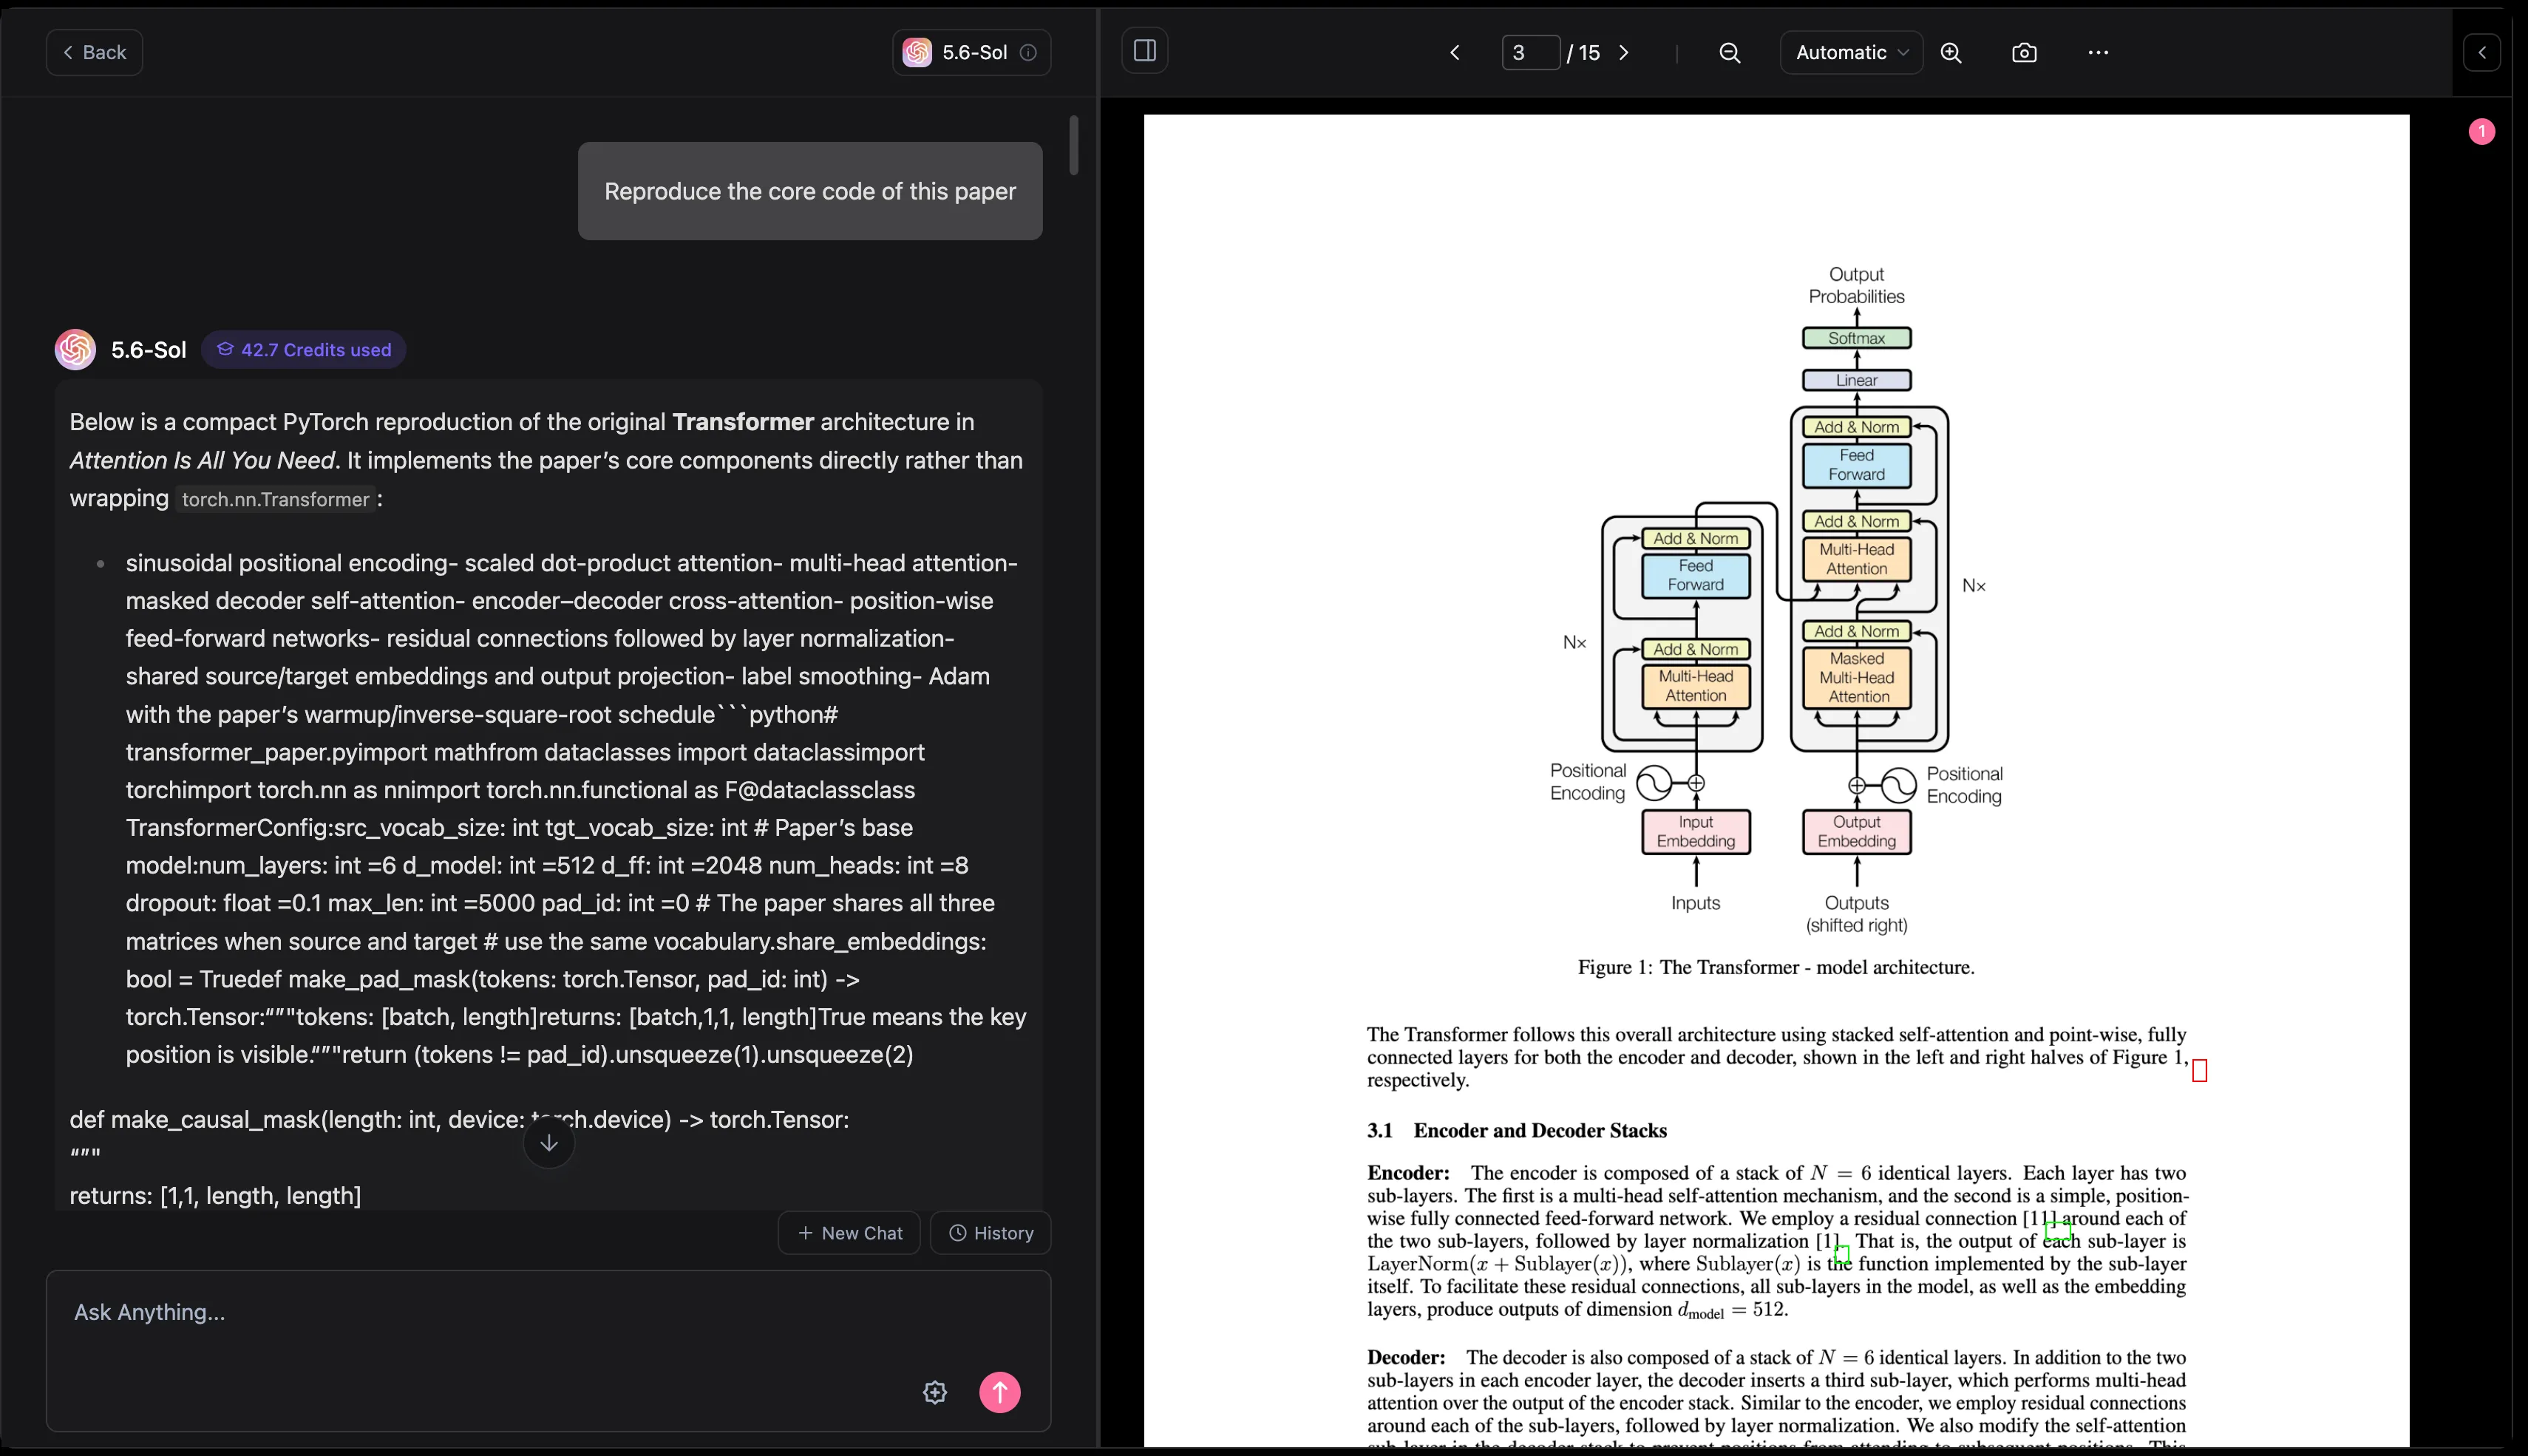Click the chat scrollbar thumb

point(1074,145)
